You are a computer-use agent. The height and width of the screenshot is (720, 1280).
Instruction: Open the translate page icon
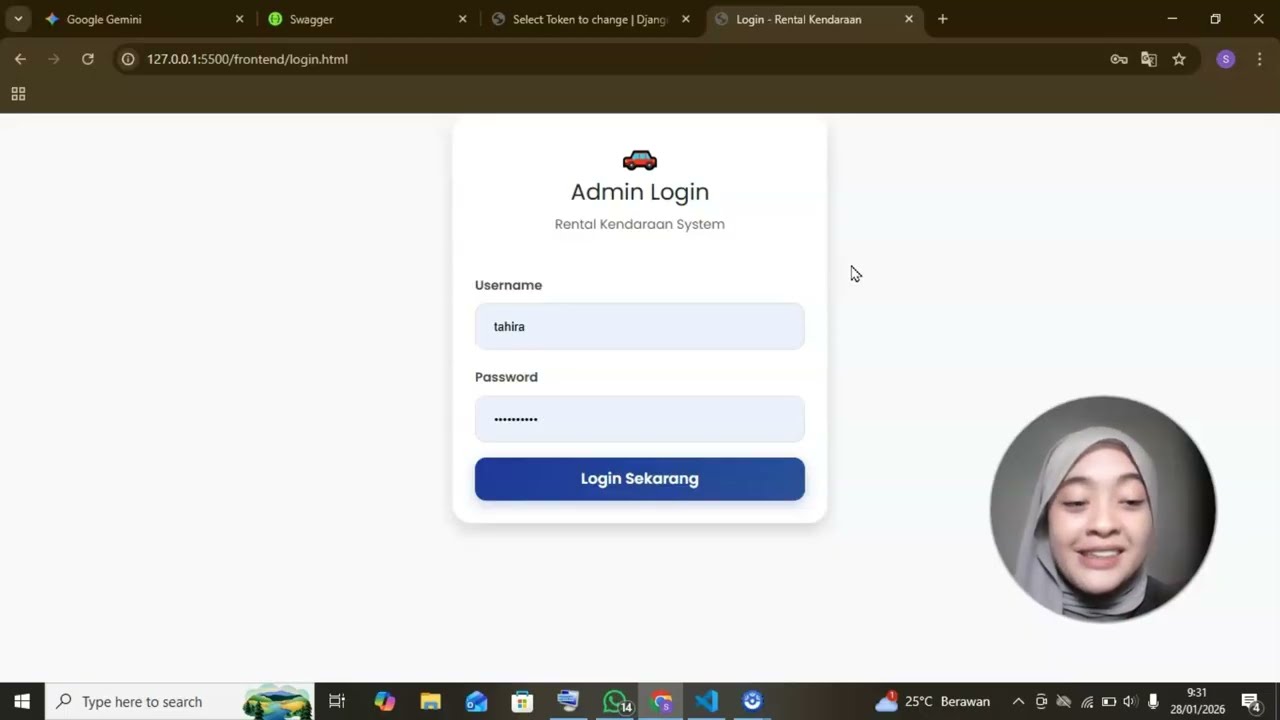(x=1149, y=59)
